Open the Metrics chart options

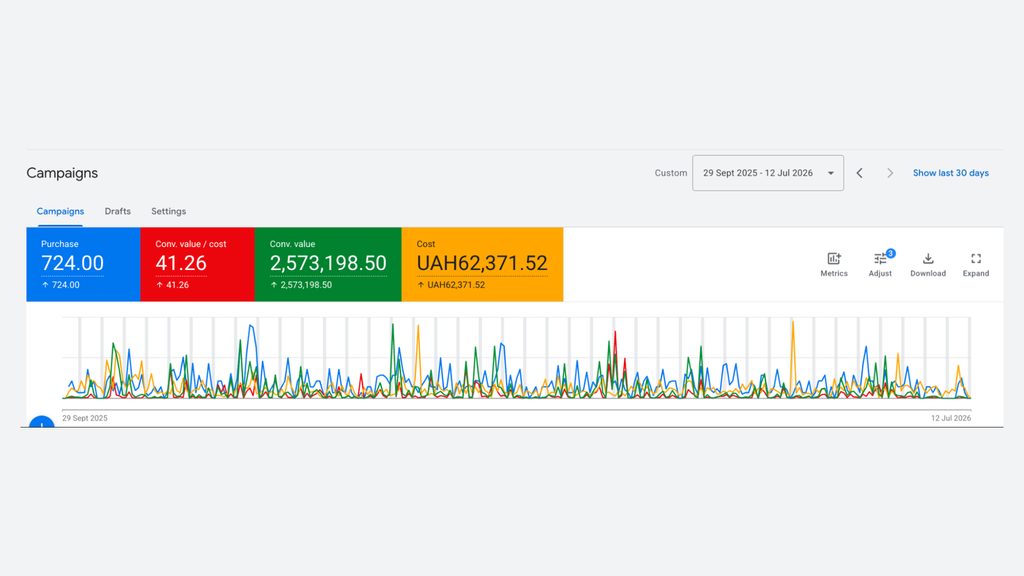(x=834, y=264)
